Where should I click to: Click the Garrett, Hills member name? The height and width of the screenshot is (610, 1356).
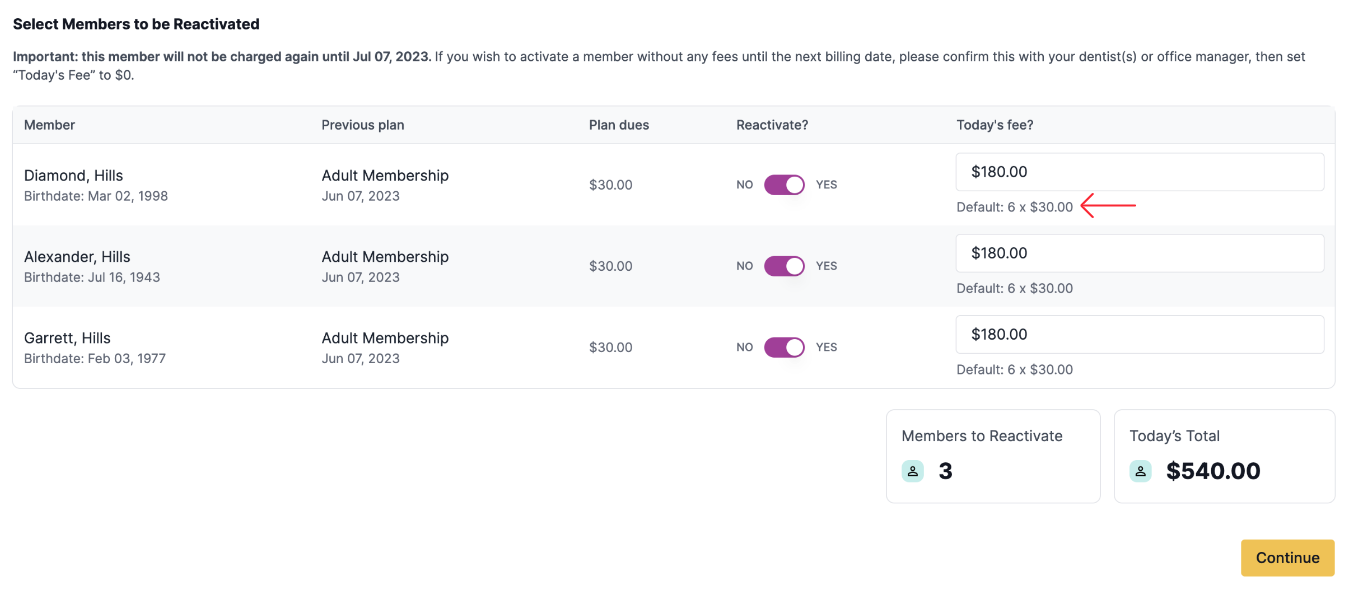[x=67, y=338]
